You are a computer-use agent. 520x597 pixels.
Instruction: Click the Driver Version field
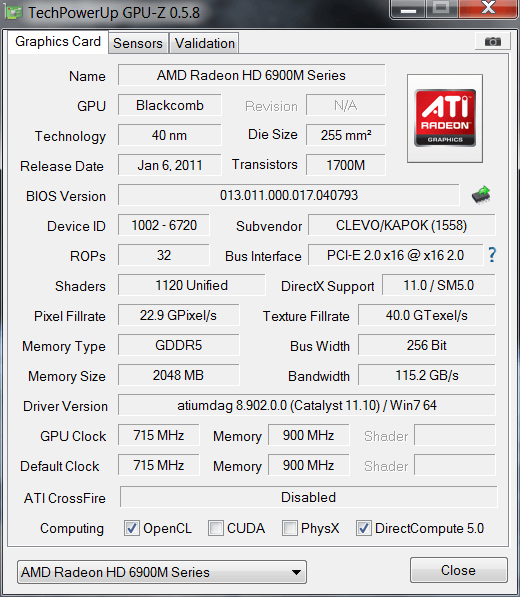[x=307, y=405]
